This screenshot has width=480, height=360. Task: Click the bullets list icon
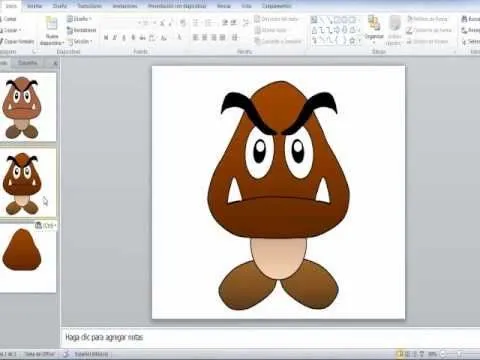196,23
